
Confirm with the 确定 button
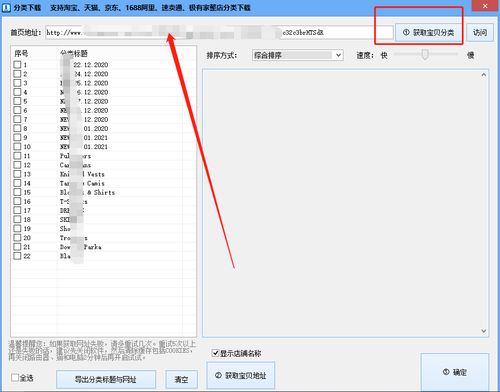455,372
